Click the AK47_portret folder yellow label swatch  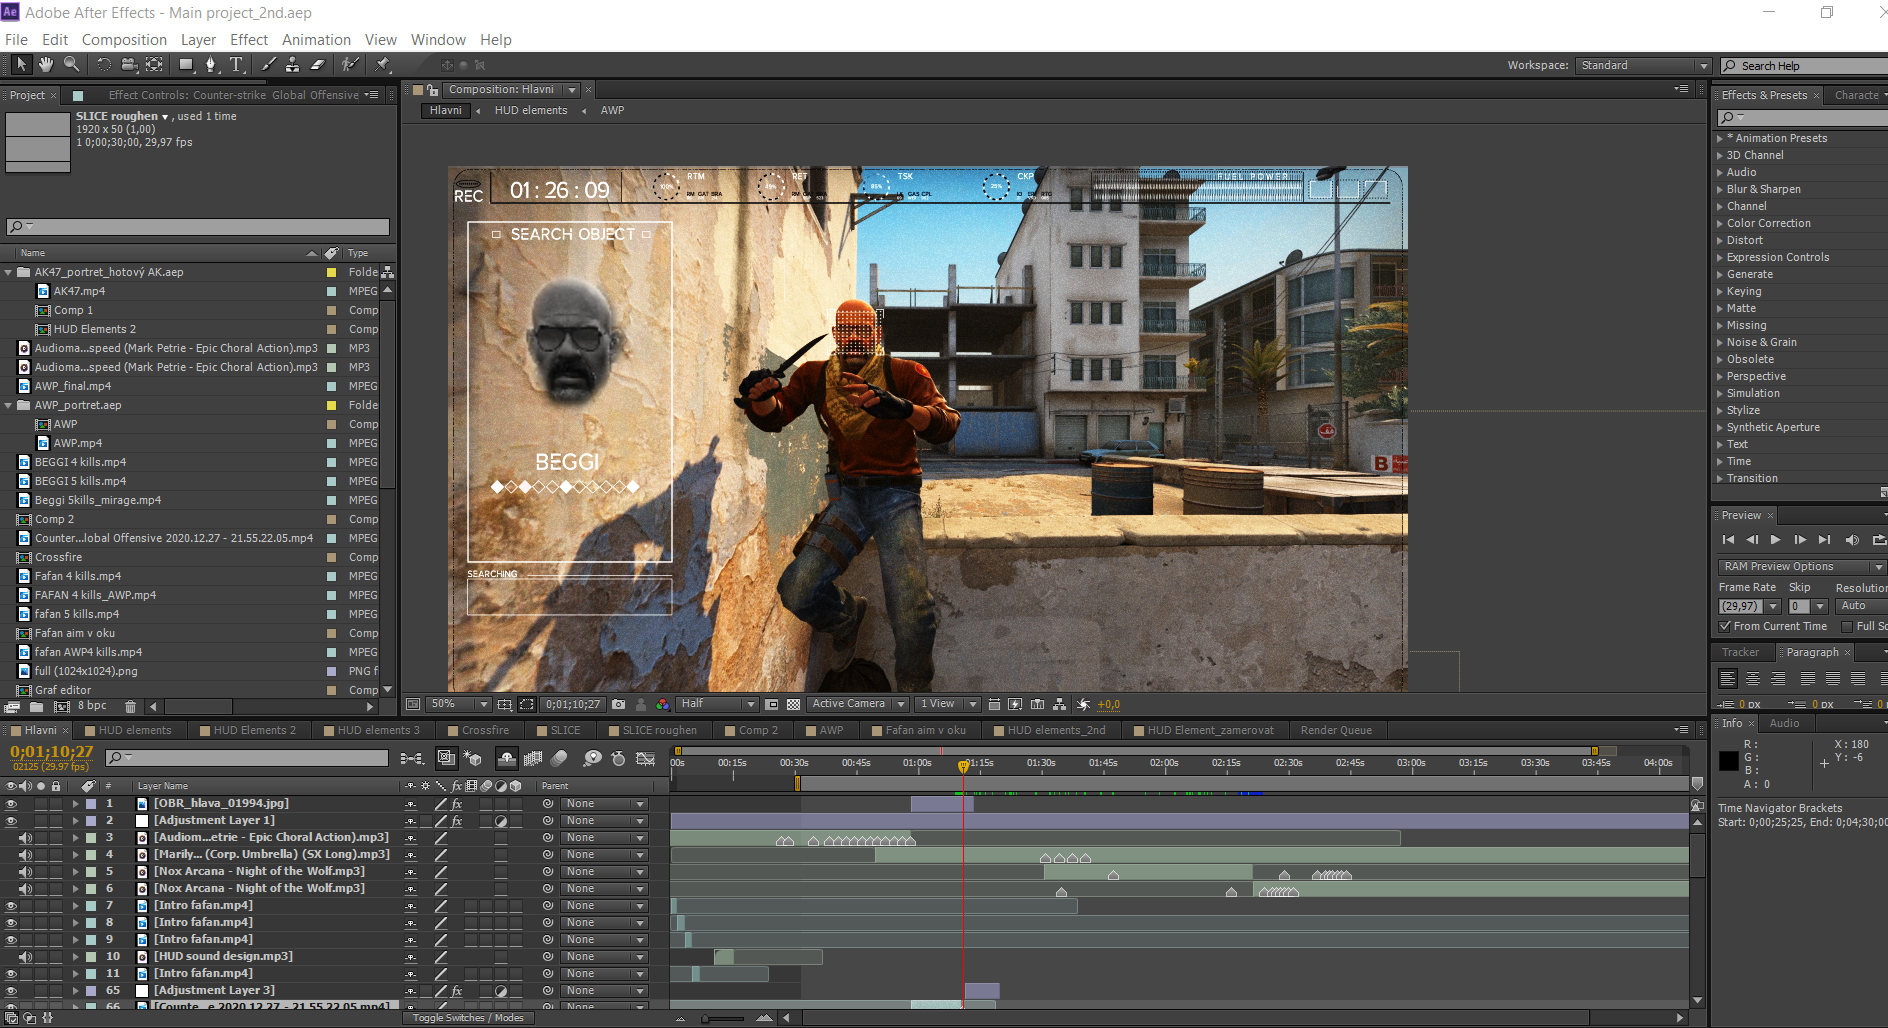pos(331,272)
